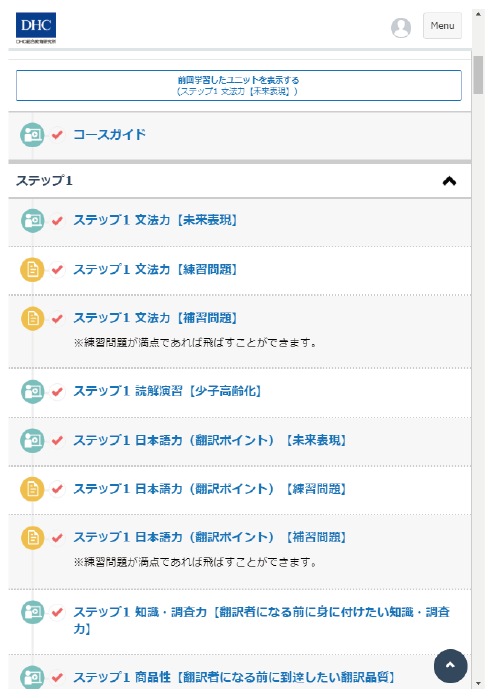Click yellow document icon for 文法力【補習問題】

(x=32, y=318)
